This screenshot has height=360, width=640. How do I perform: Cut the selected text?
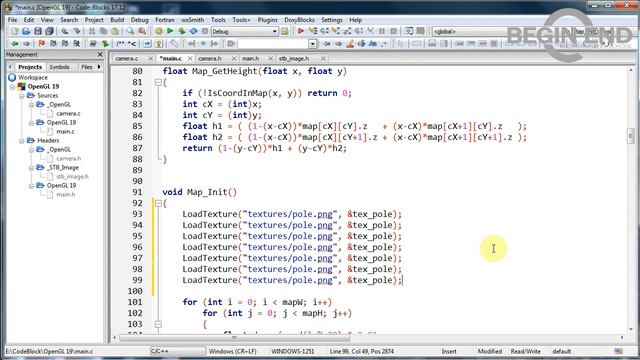(92, 31)
